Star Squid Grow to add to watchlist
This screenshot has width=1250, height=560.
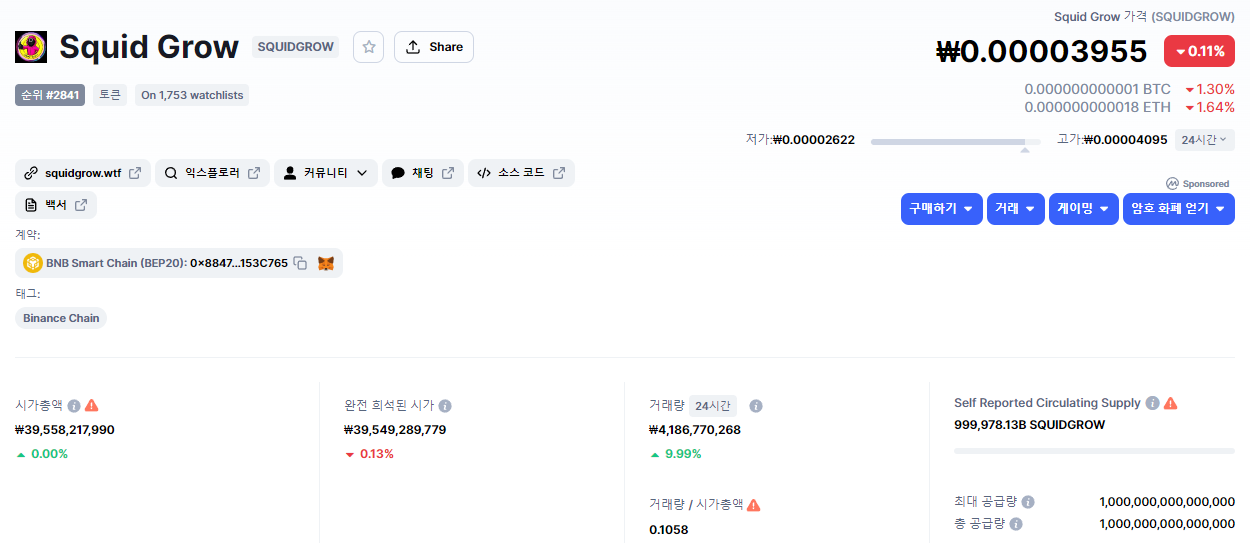[368, 47]
